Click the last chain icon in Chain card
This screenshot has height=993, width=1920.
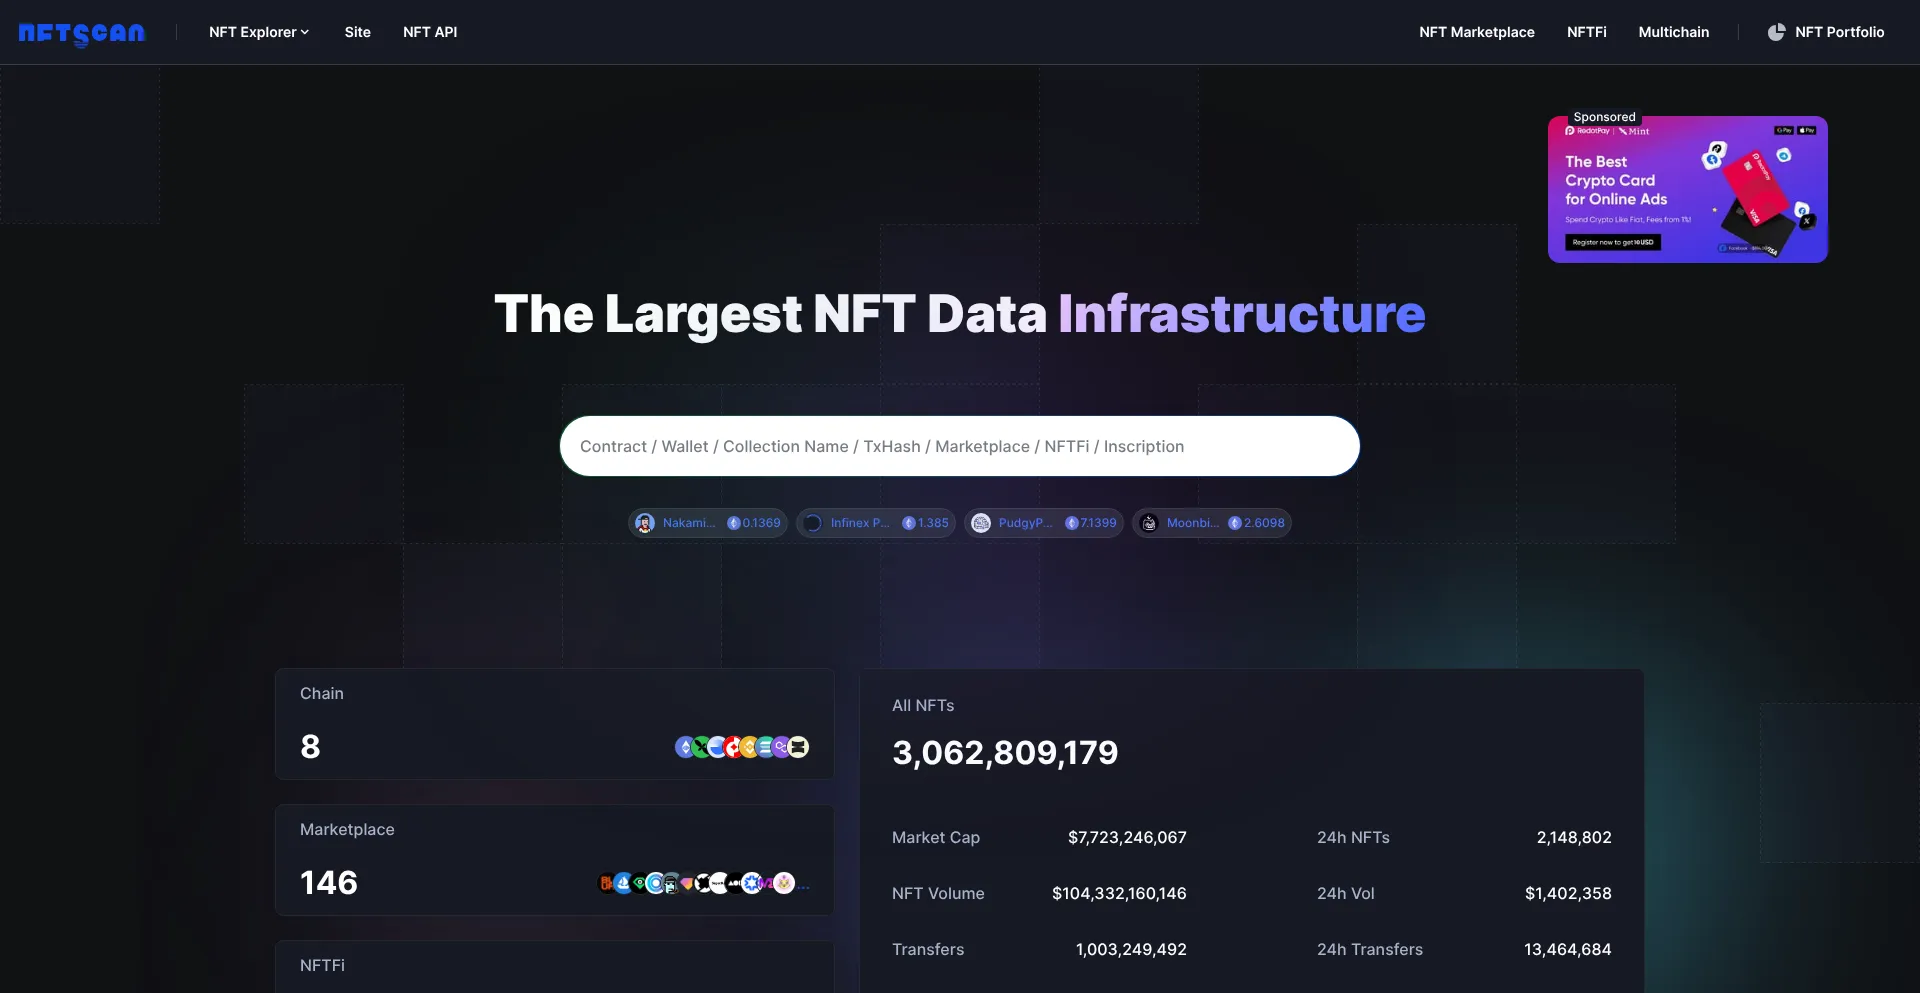point(798,747)
